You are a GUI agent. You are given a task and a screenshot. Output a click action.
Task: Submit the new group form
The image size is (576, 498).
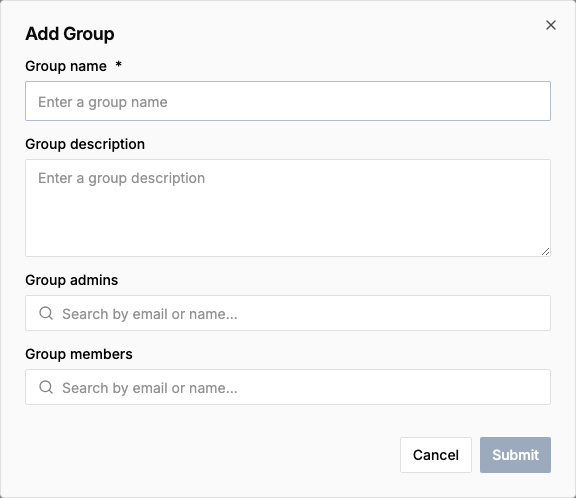tap(515, 455)
